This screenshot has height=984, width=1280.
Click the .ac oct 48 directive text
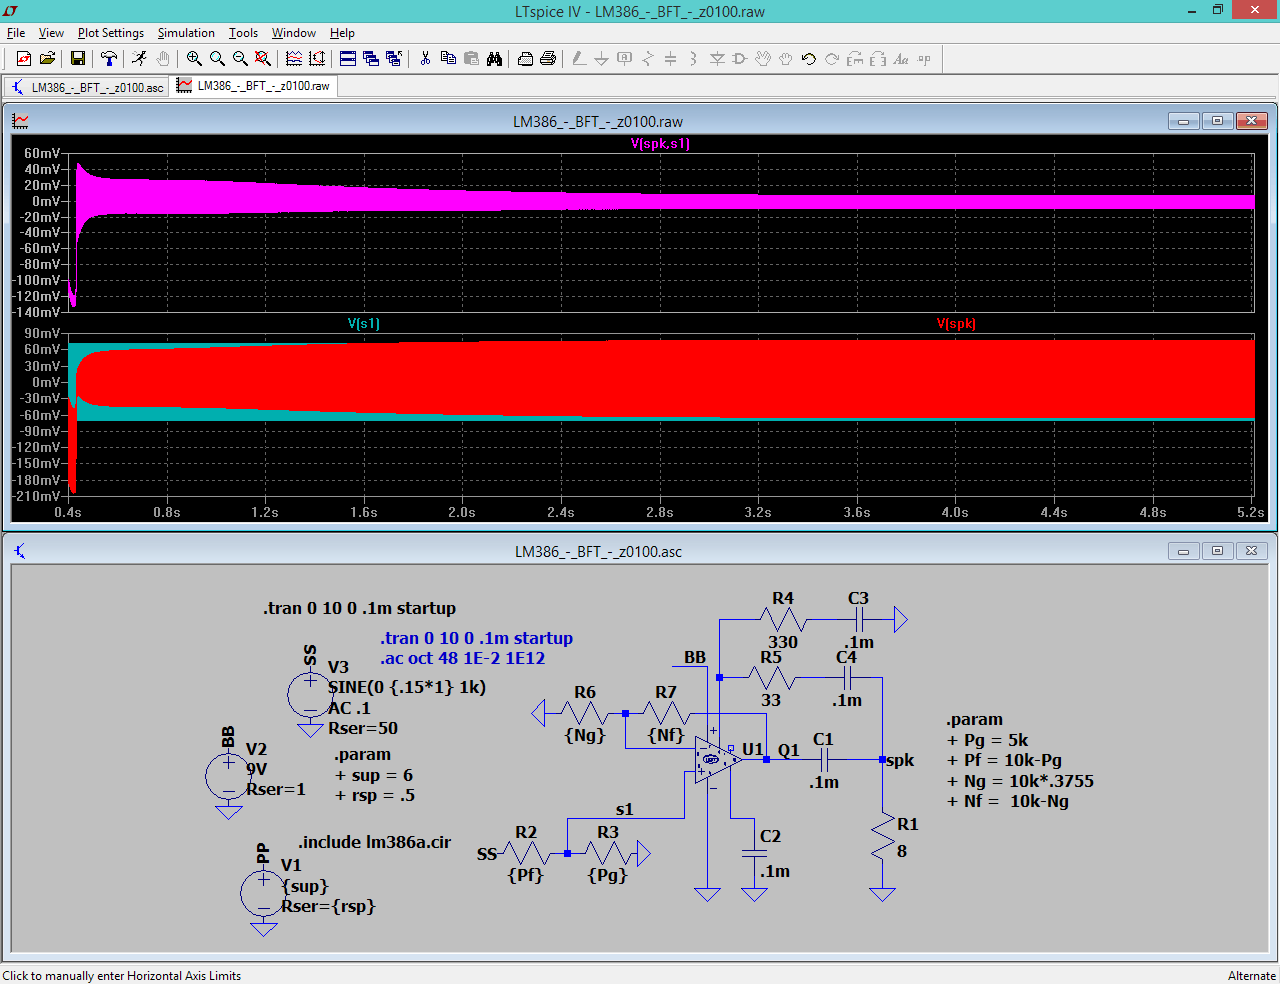[463, 658]
